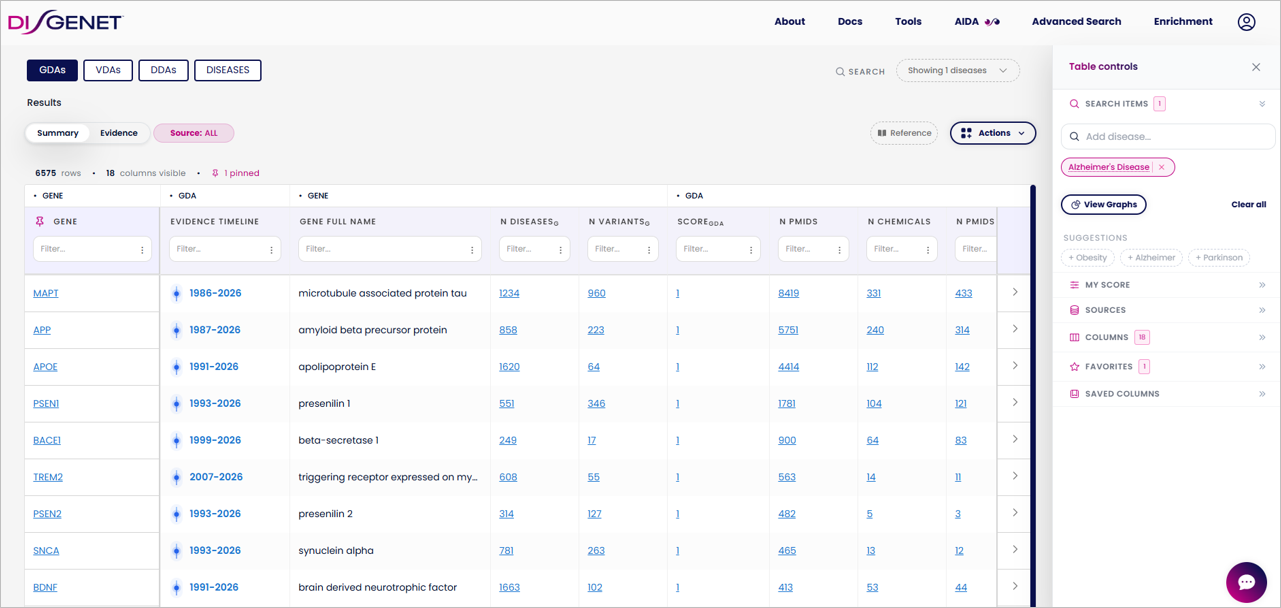The image size is (1281, 608).
Task: Open the About menu item
Action: [790, 22]
